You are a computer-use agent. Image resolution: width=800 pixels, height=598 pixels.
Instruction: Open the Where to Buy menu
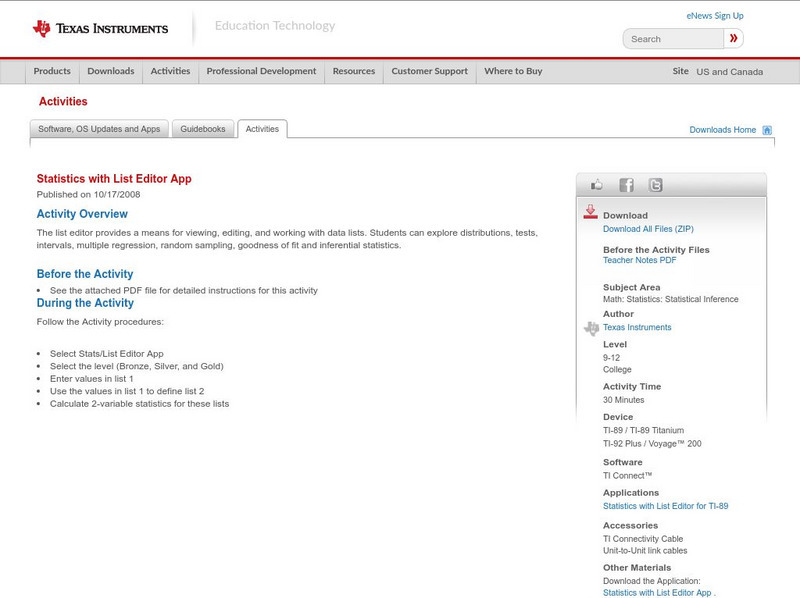click(513, 71)
